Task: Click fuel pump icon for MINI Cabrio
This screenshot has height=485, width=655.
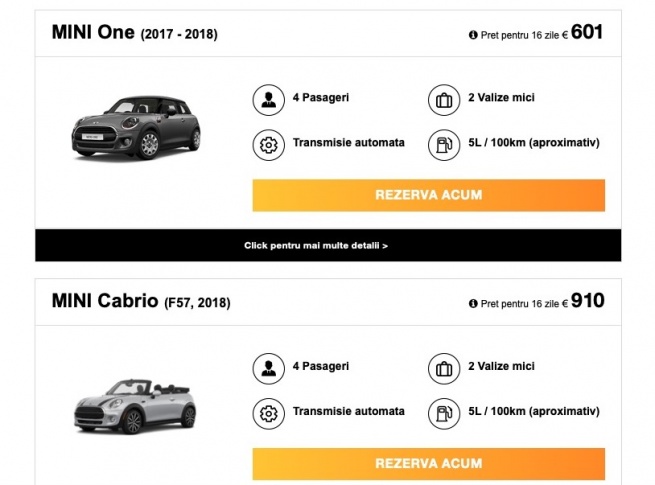Action: pos(442,412)
